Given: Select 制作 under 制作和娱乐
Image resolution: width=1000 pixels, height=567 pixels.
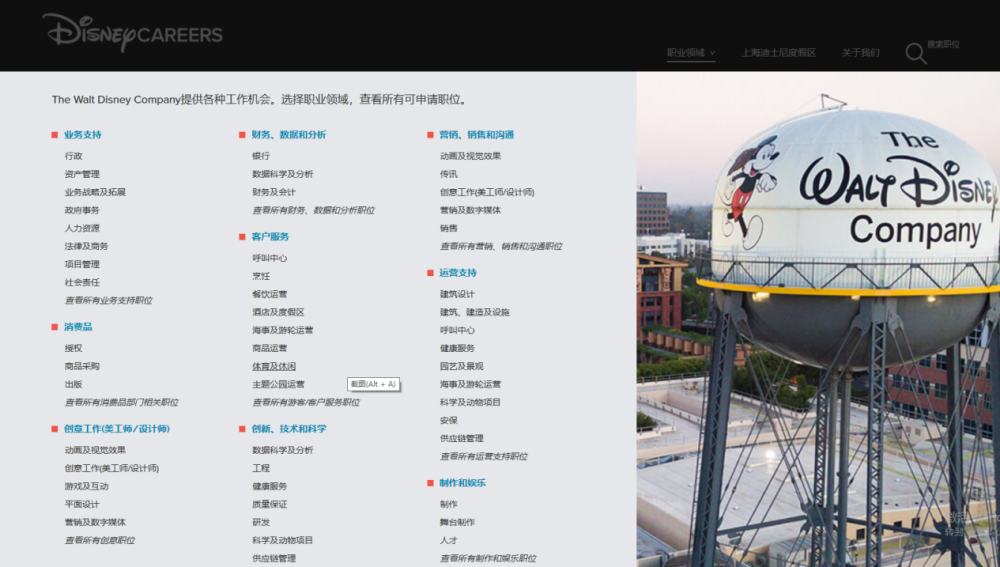Looking at the screenshot, I should click(x=448, y=504).
